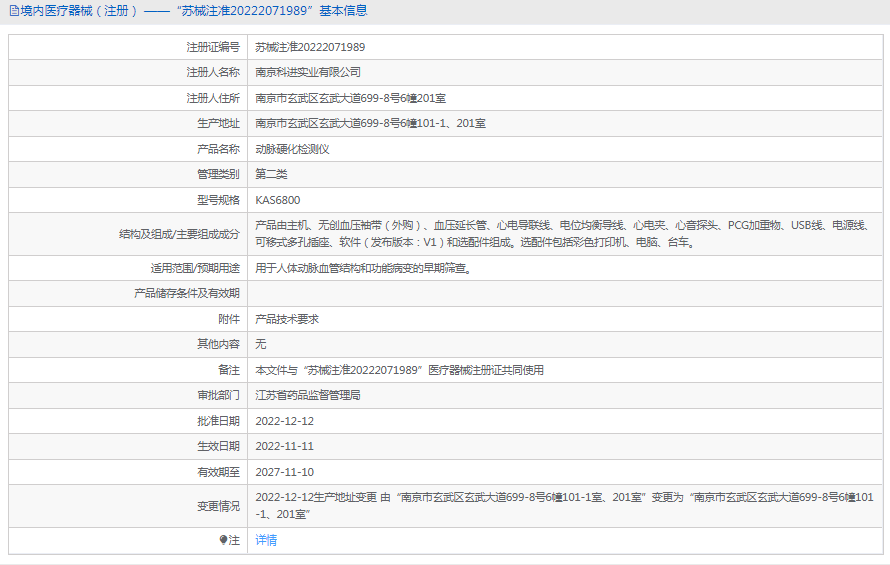Image resolution: width=890 pixels, height=565 pixels.
Task: Click the 注册人住所 label
Action: (x=213, y=98)
